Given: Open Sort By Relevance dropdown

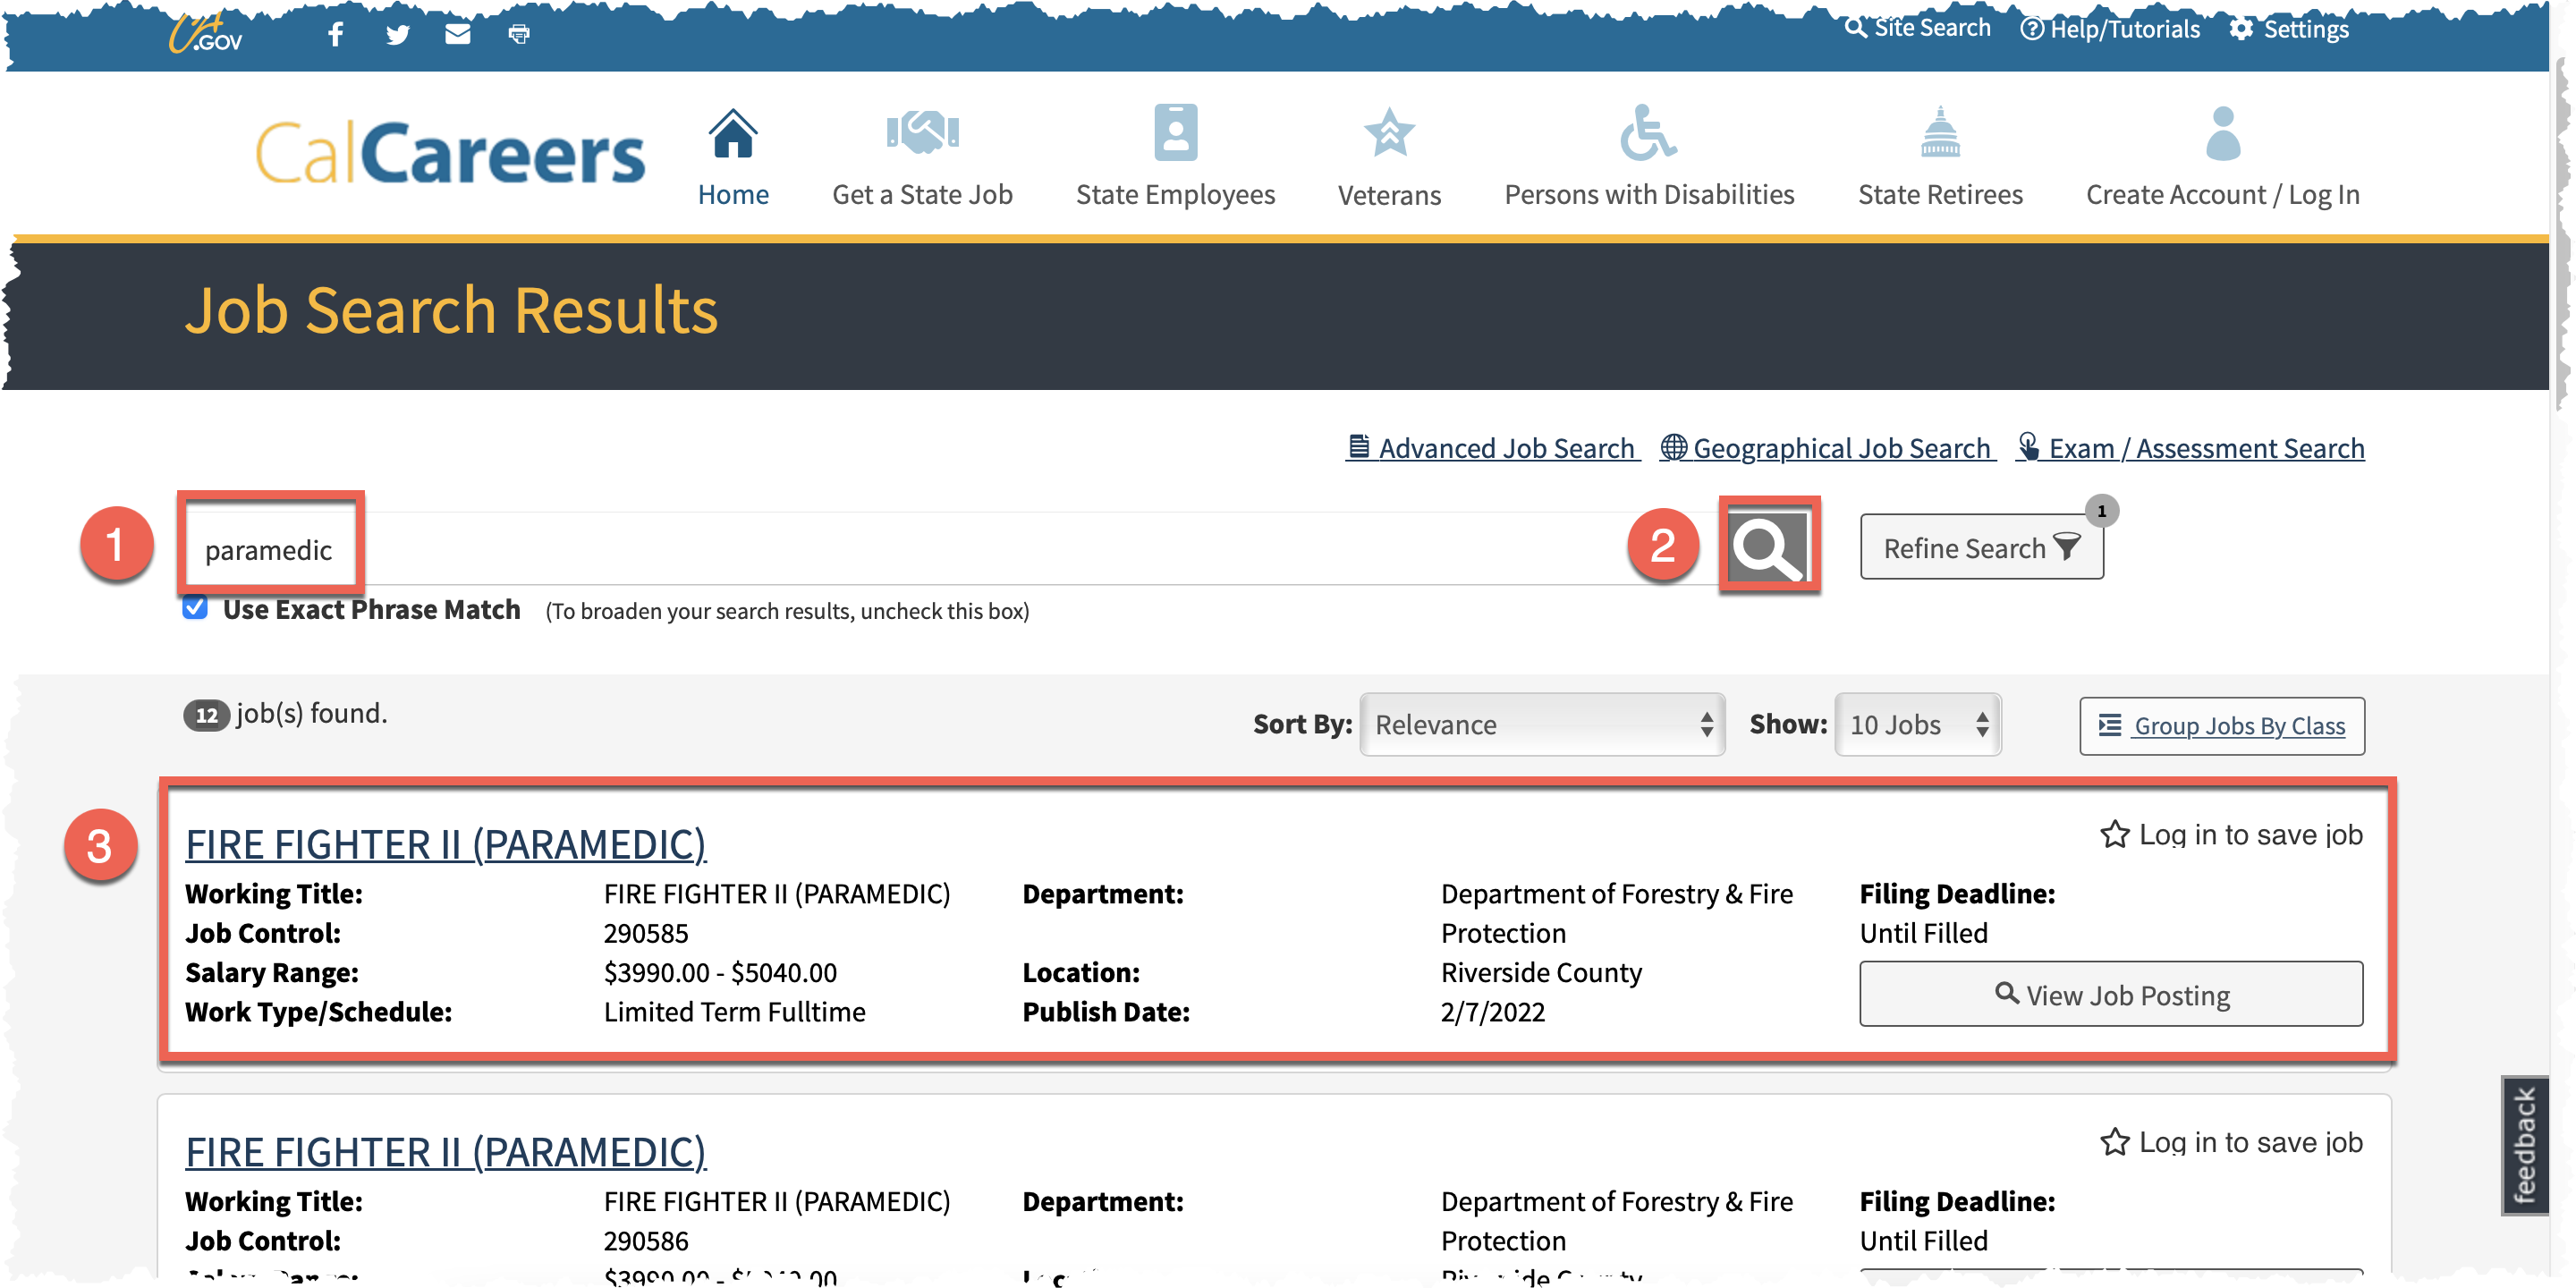Looking at the screenshot, I should point(1541,724).
